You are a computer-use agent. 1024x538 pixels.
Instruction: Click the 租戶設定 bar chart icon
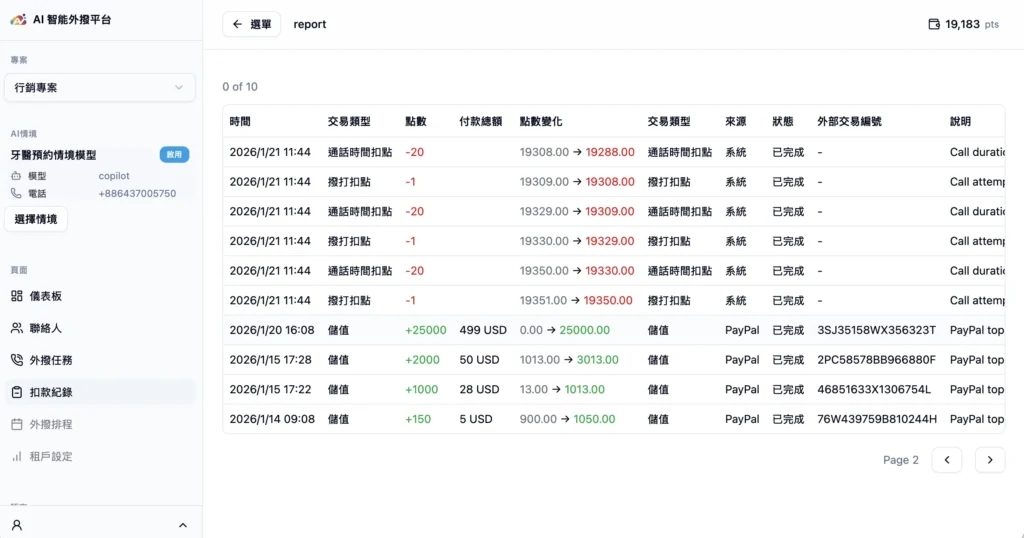(17, 456)
